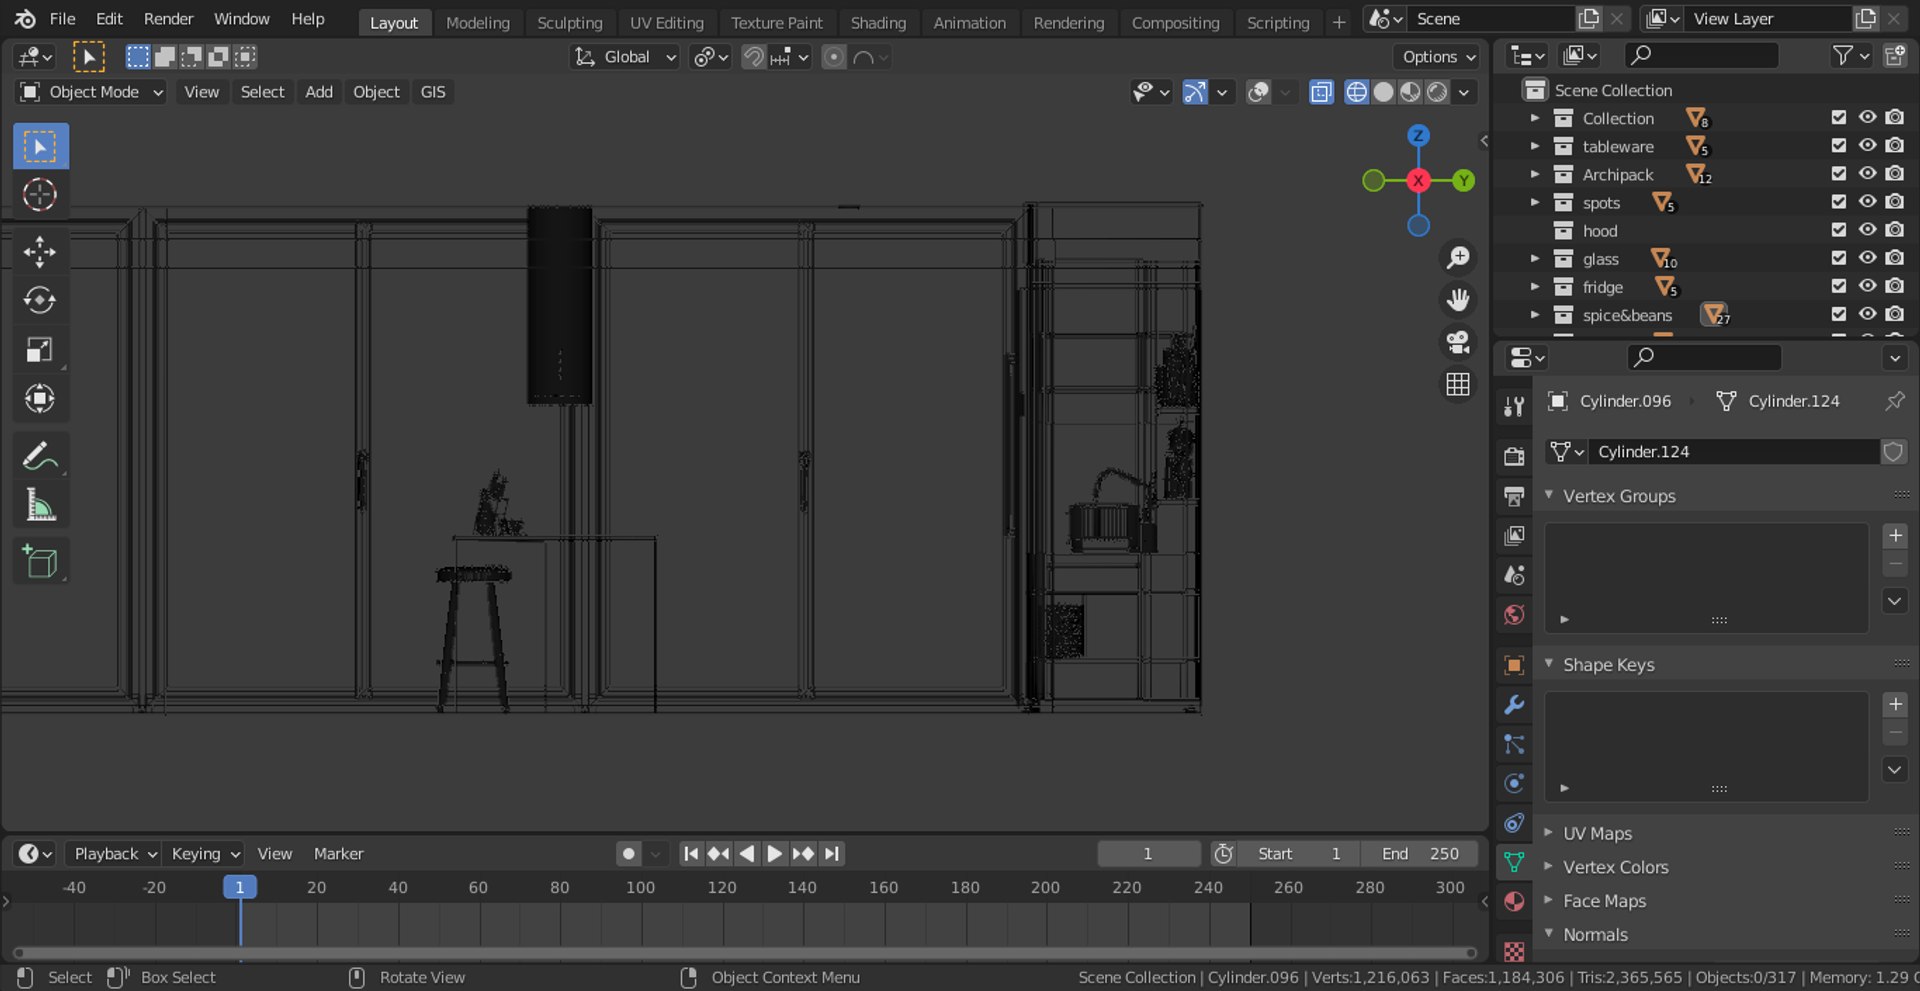Viewport: 1920px width, 991px height.
Task: Uncheck the glass collection checkbox
Action: (x=1838, y=258)
